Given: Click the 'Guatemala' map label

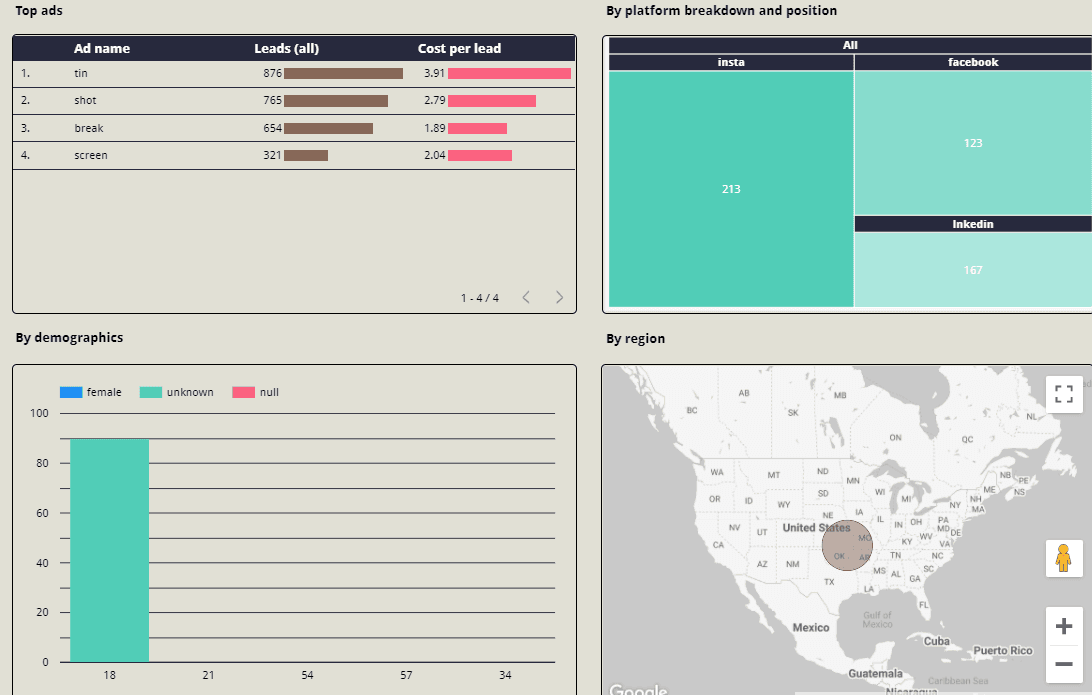Looking at the screenshot, I should coord(875,673).
